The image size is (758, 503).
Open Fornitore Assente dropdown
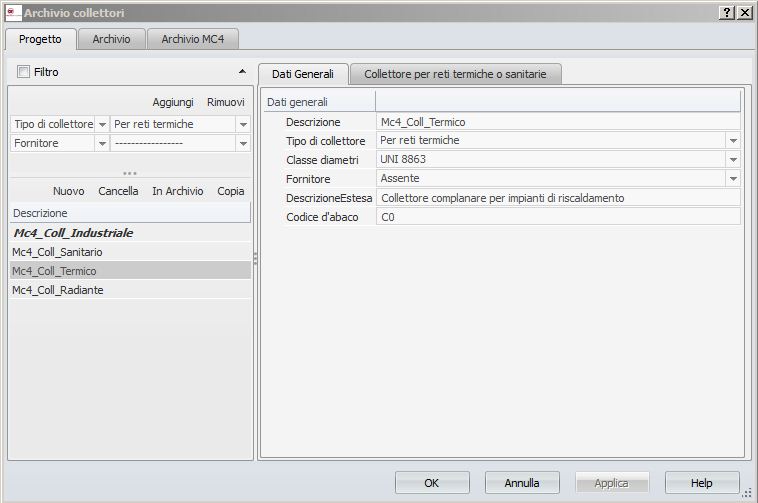(733, 179)
